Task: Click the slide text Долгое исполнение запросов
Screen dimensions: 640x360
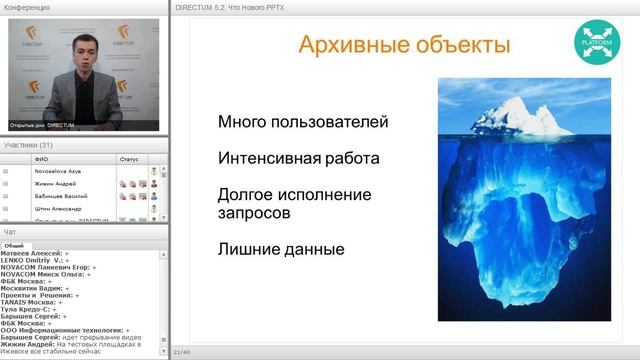Action: tap(294, 203)
